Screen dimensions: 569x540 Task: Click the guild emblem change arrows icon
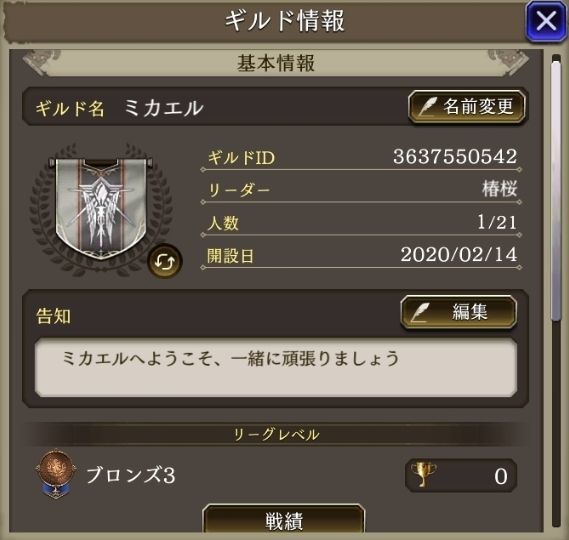[165, 261]
